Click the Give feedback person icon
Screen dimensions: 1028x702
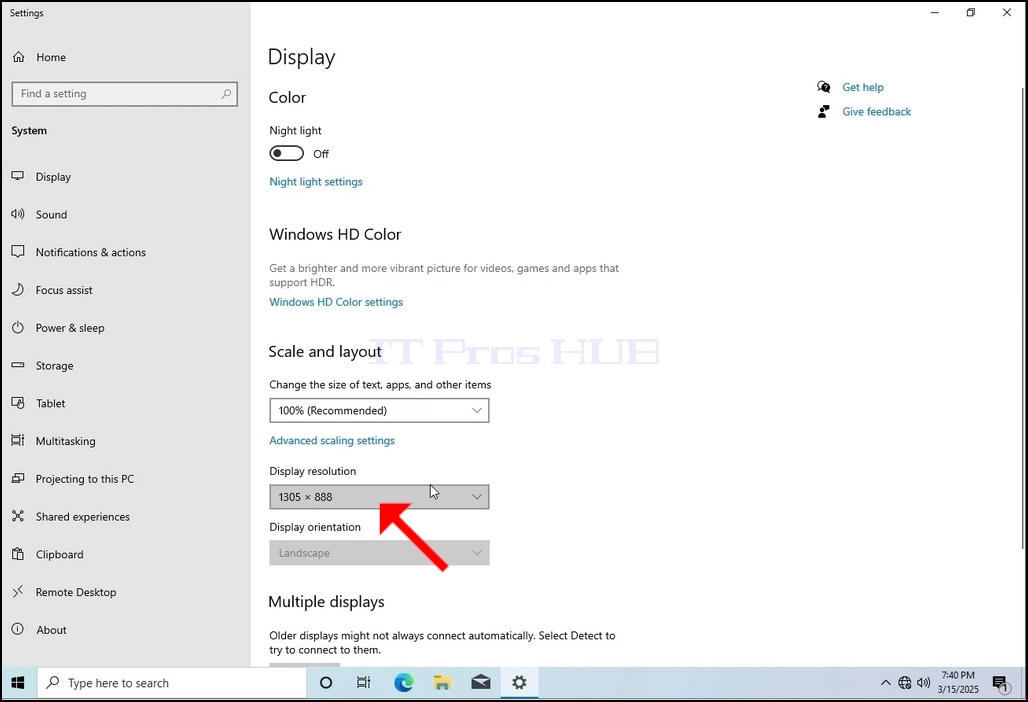click(823, 111)
